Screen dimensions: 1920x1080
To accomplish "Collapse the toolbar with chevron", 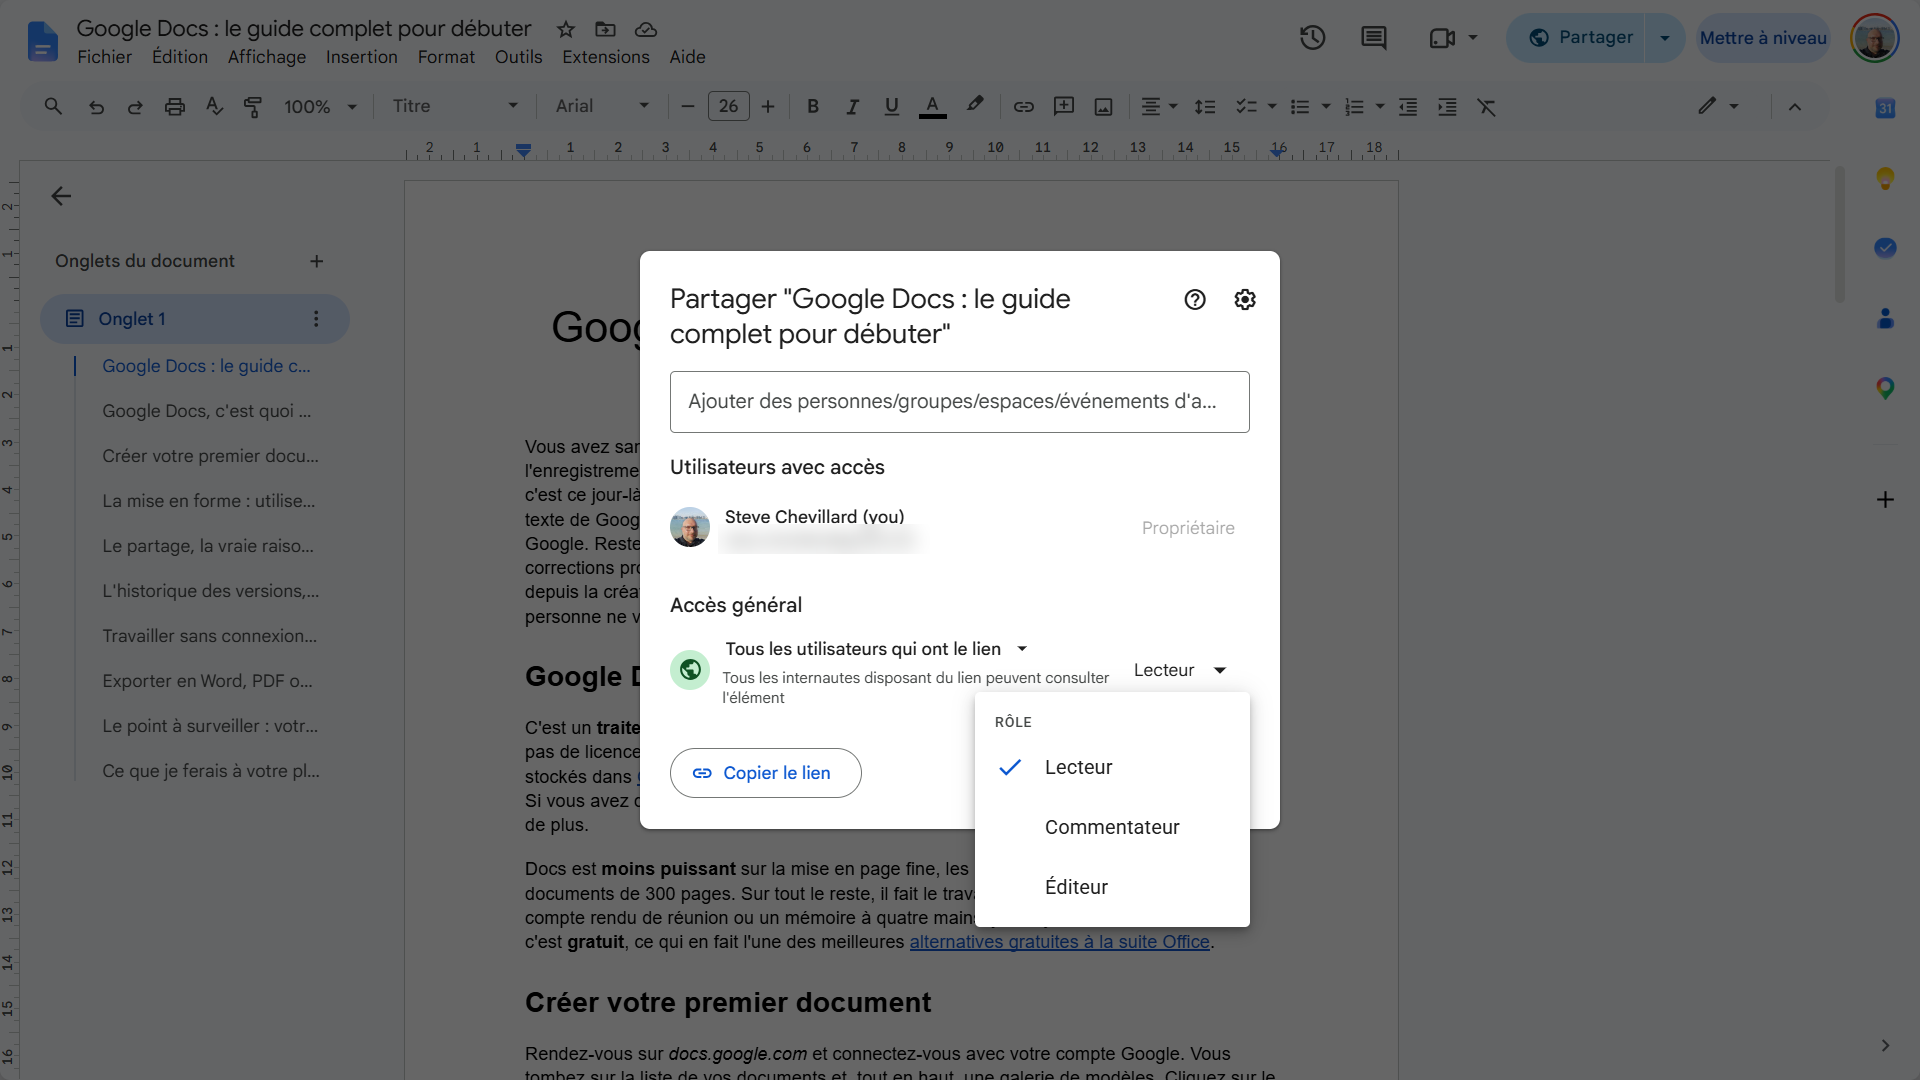I will (x=1795, y=106).
